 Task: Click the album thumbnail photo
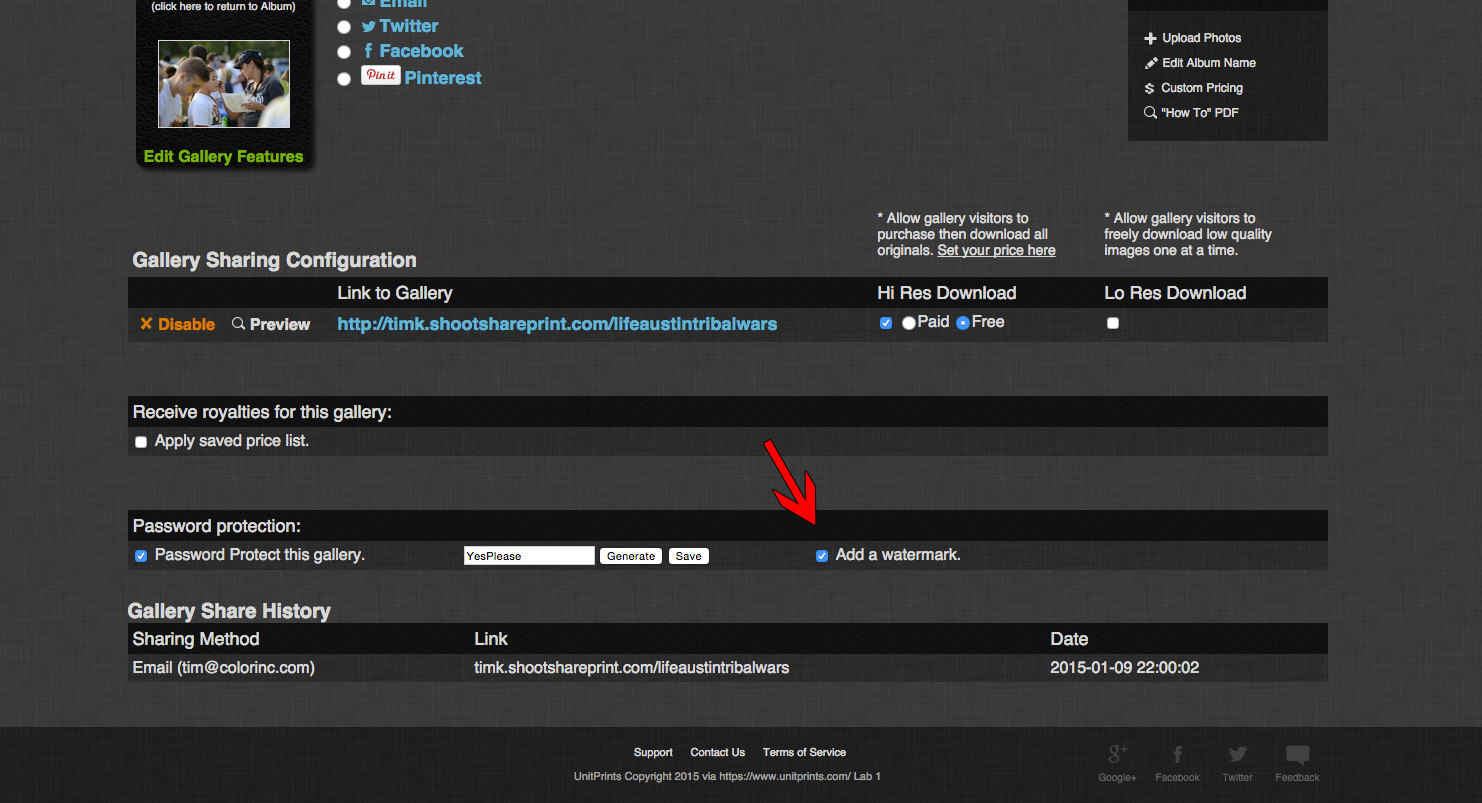pos(224,84)
